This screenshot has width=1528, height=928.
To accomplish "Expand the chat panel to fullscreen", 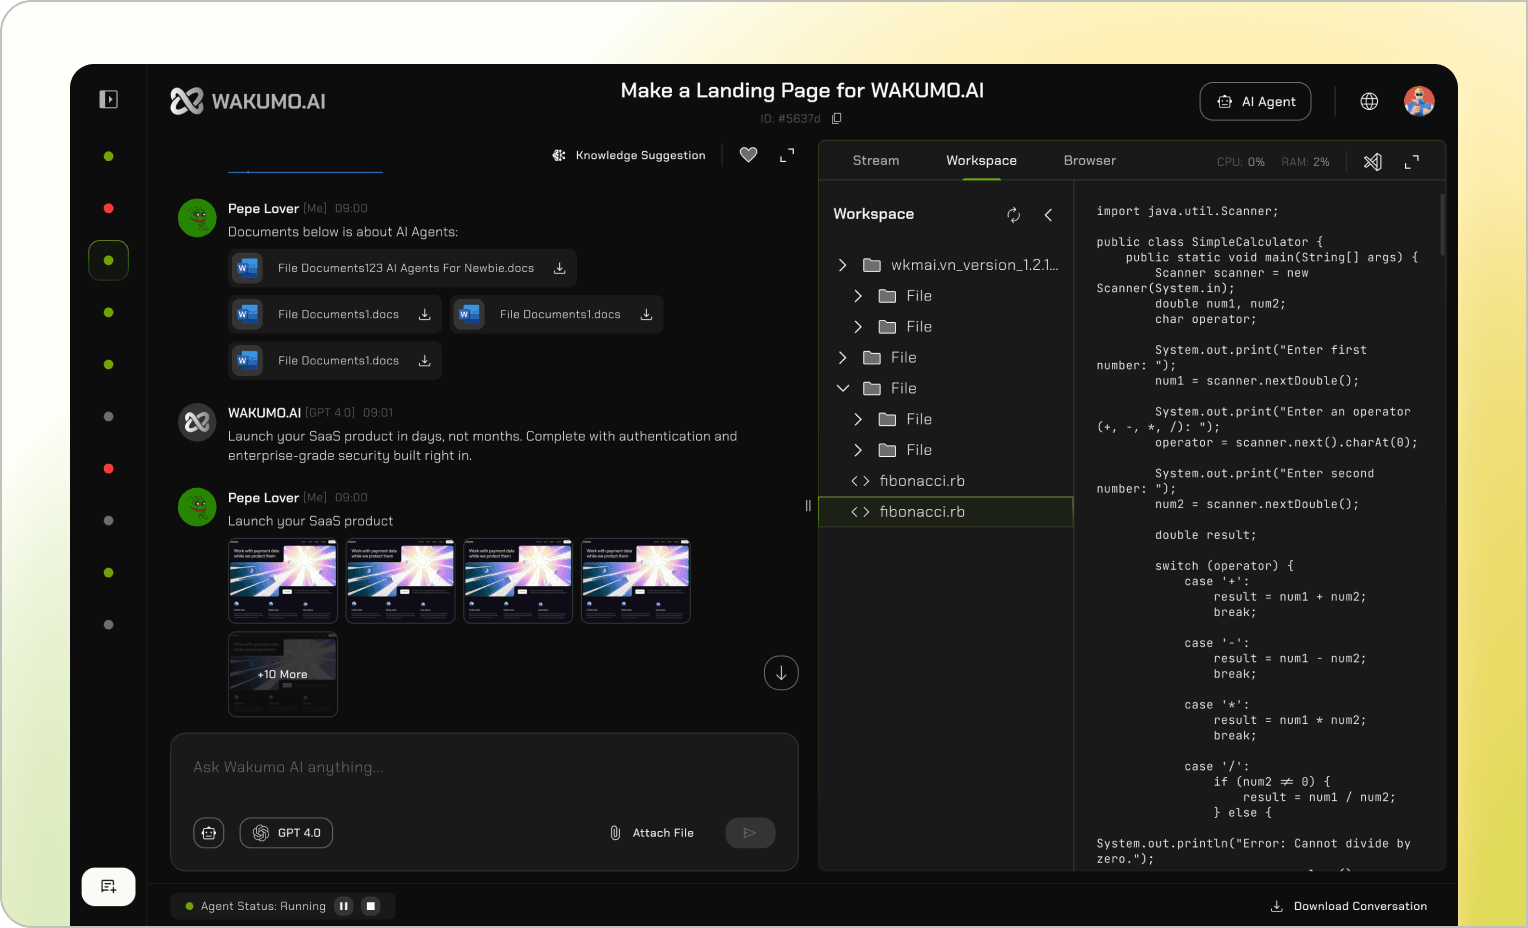I will point(787,155).
